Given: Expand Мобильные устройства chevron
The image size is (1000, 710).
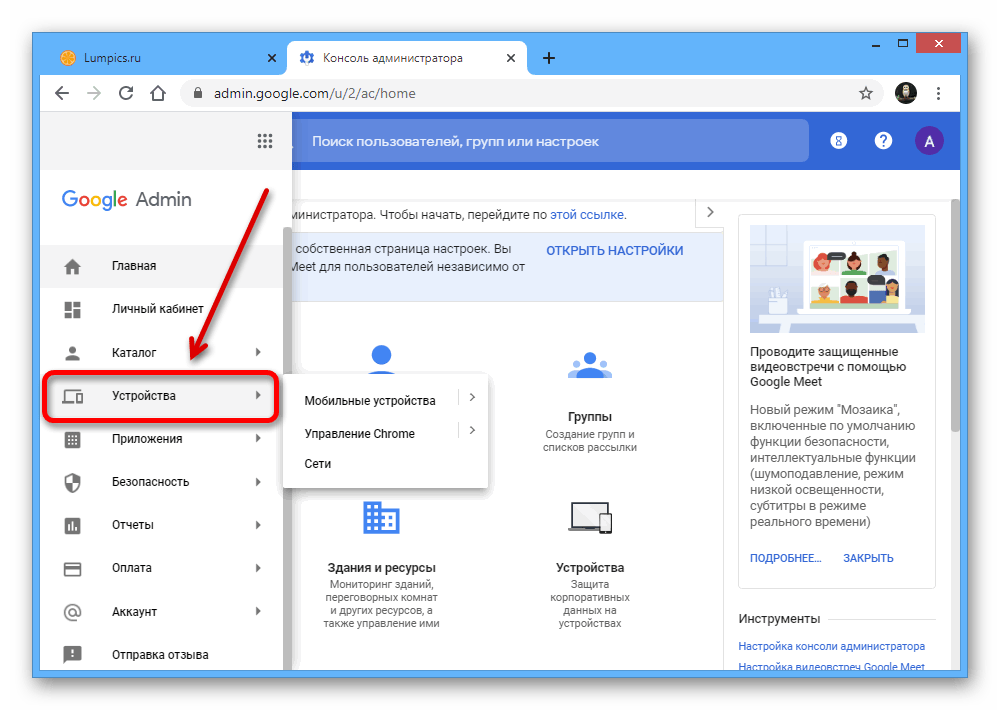Looking at the screenshot, I should (472, 397).
